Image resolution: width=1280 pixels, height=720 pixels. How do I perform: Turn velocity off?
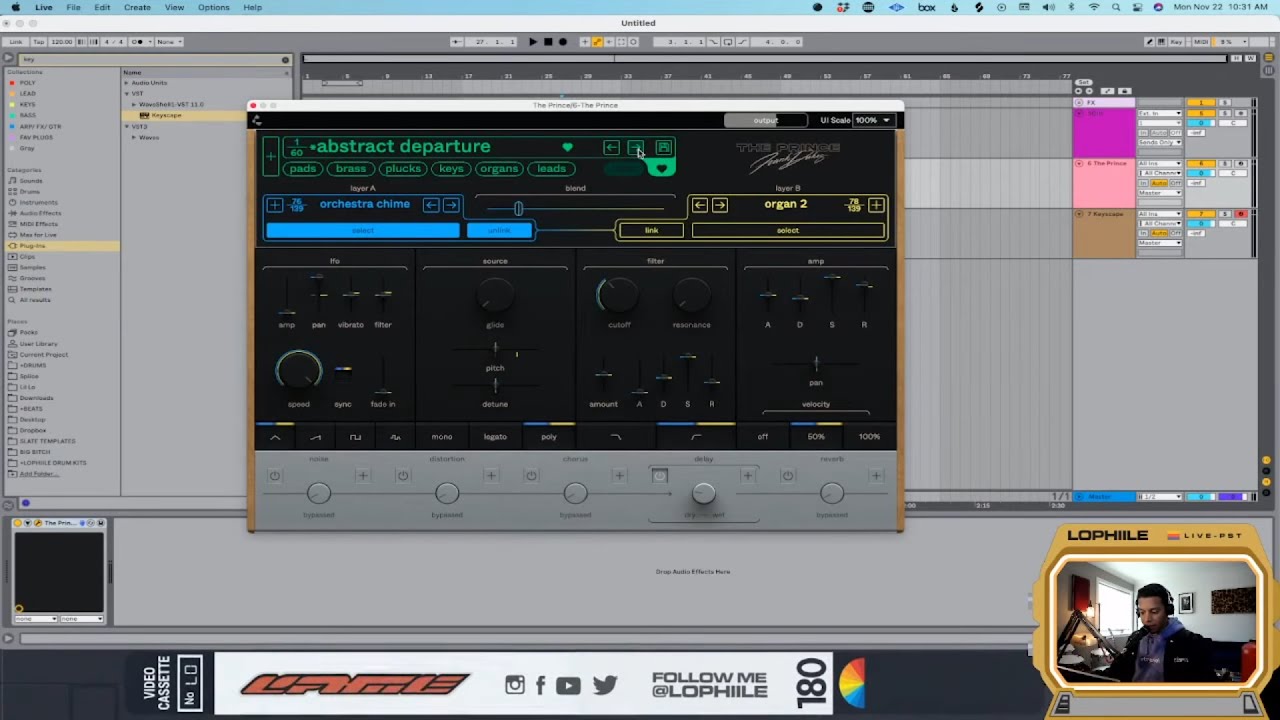tap(763, 437)
